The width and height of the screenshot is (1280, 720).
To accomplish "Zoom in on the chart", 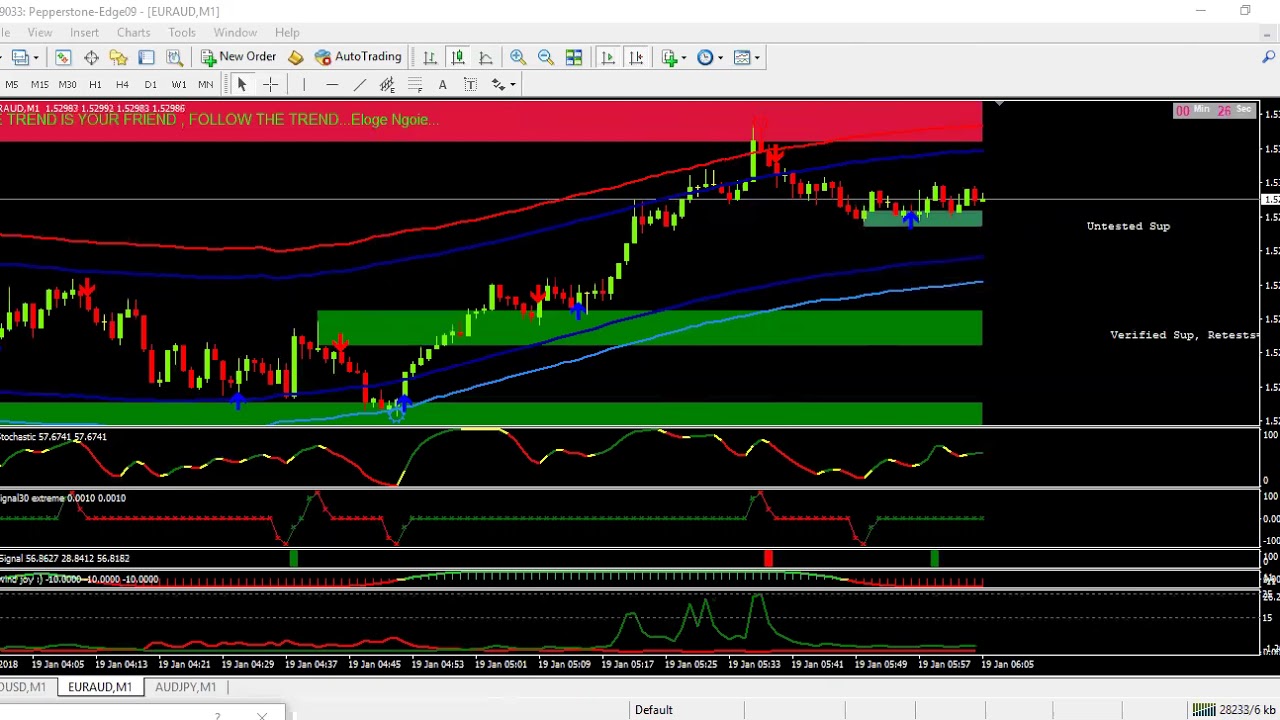I will tap(518, 57).
